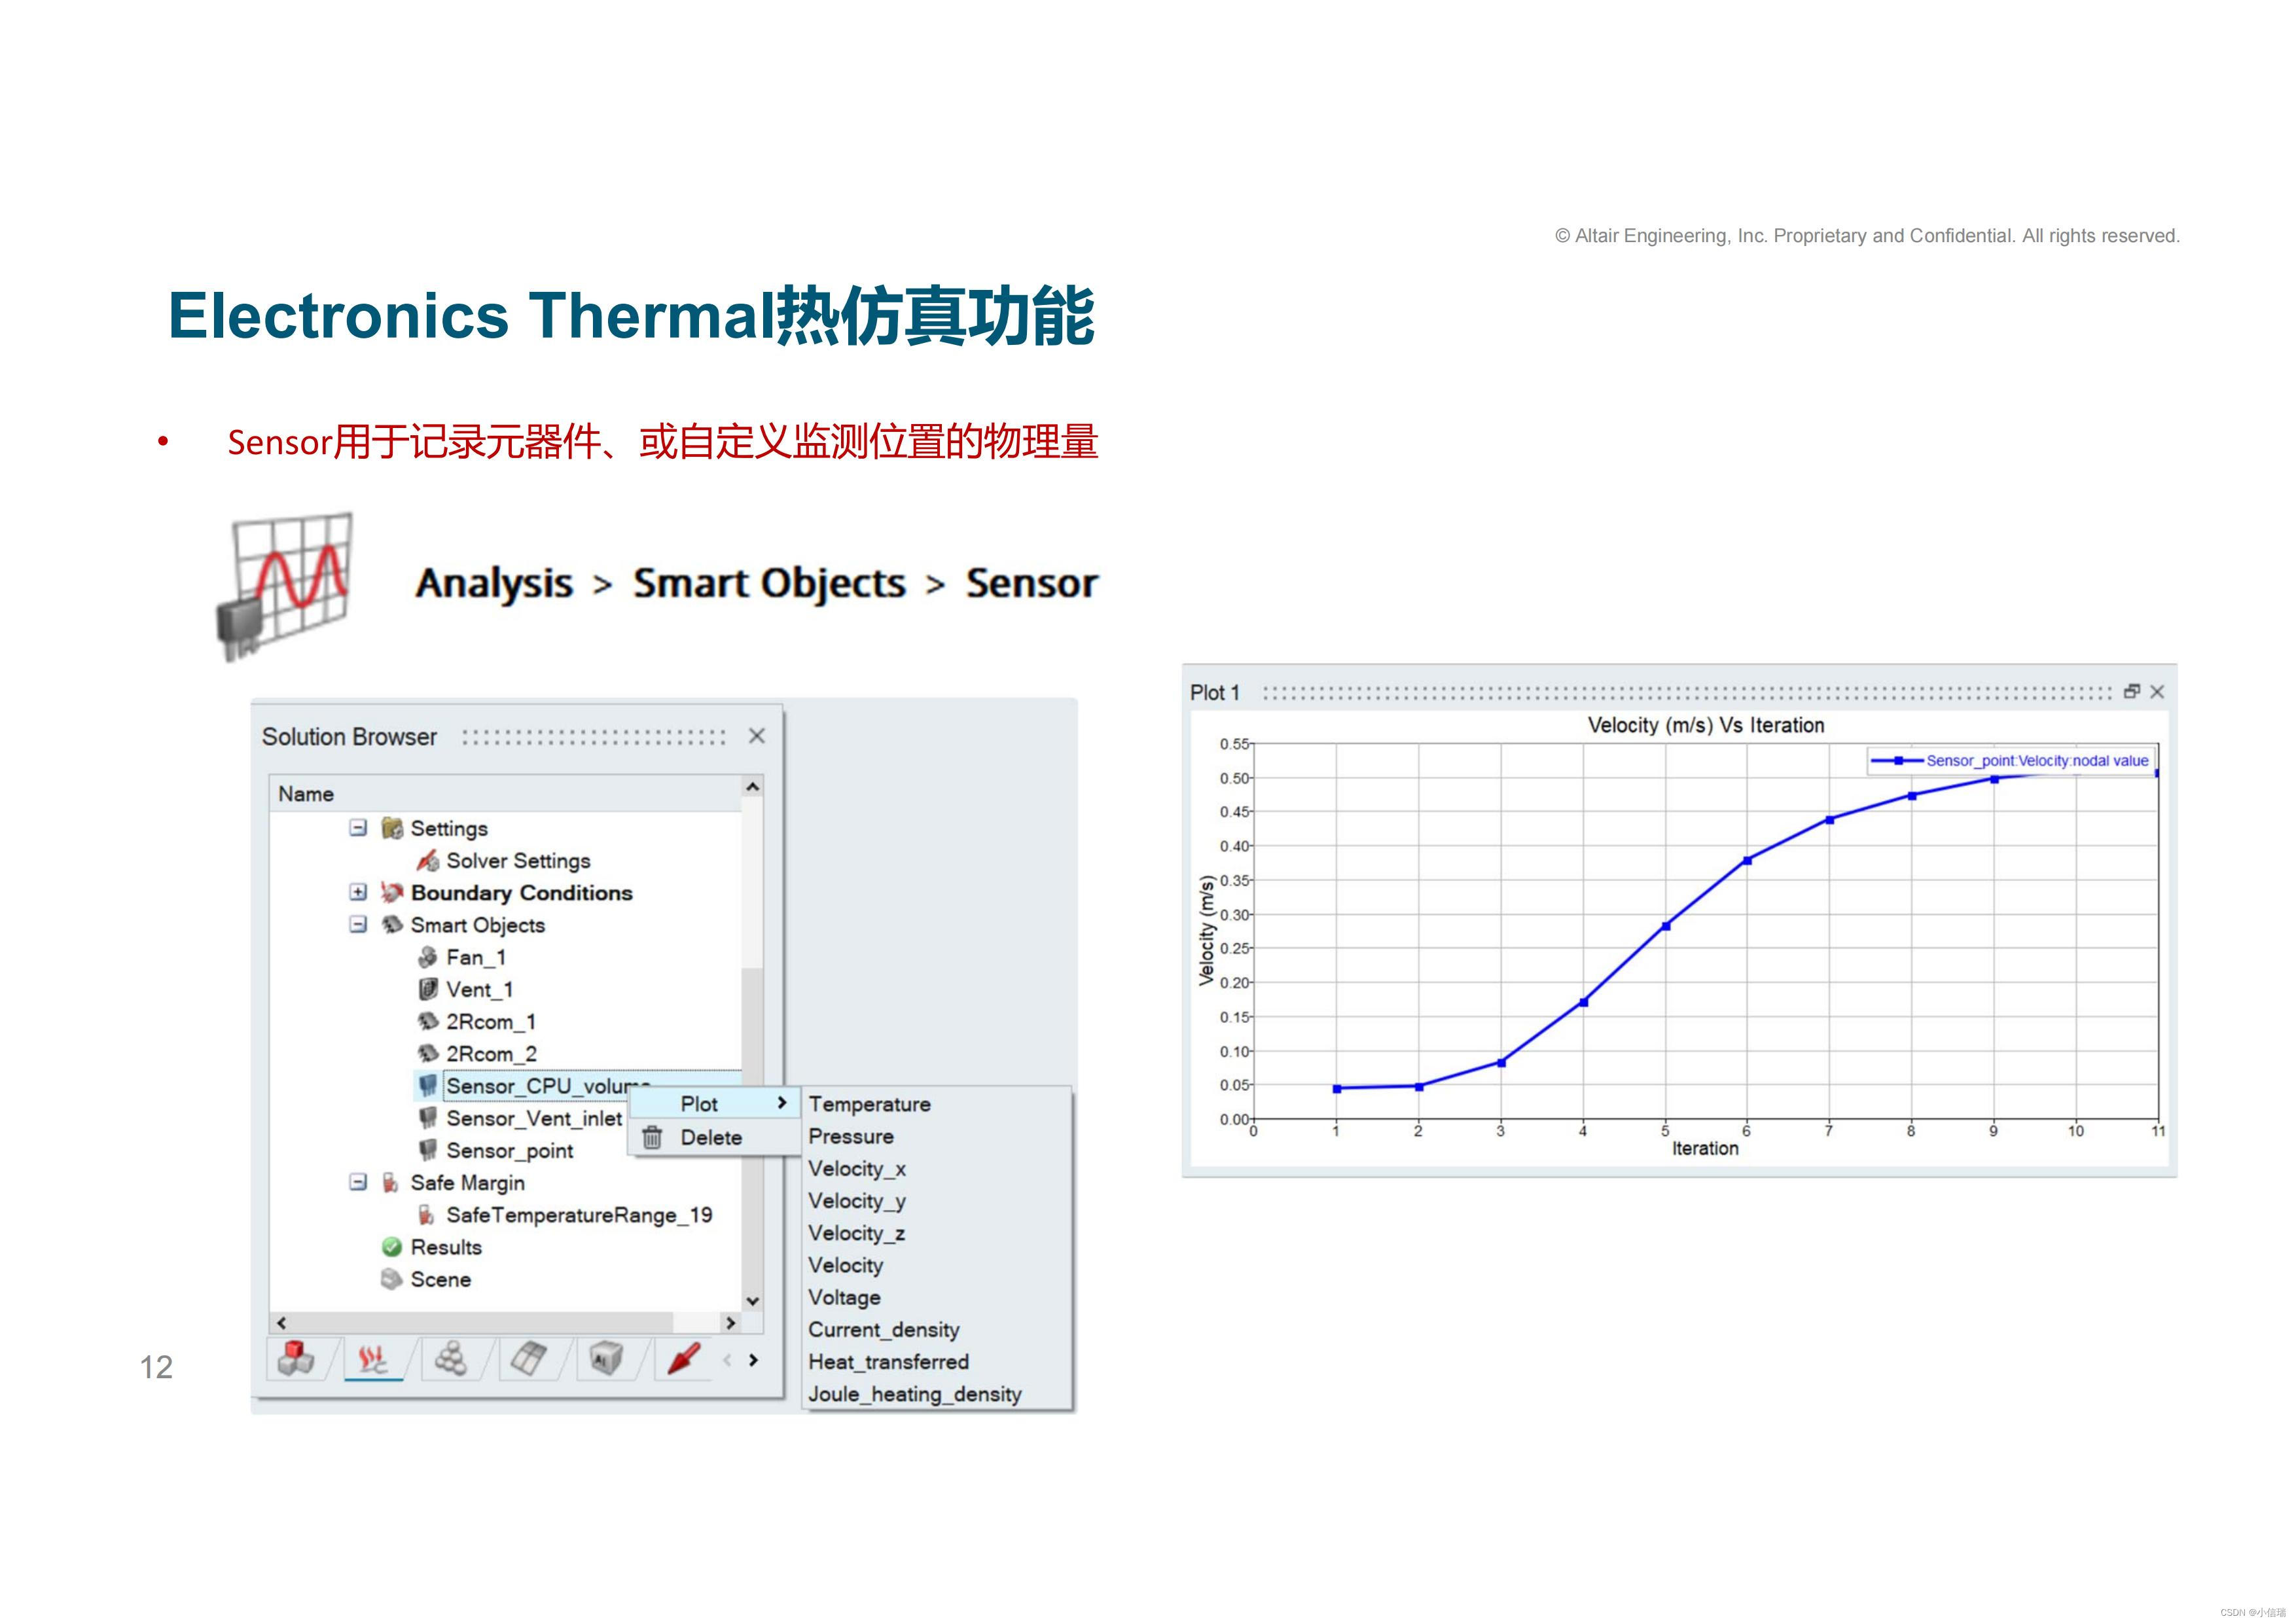Click the Settings folder icon
2296x1623 pixels.
(x=392, y=828)
